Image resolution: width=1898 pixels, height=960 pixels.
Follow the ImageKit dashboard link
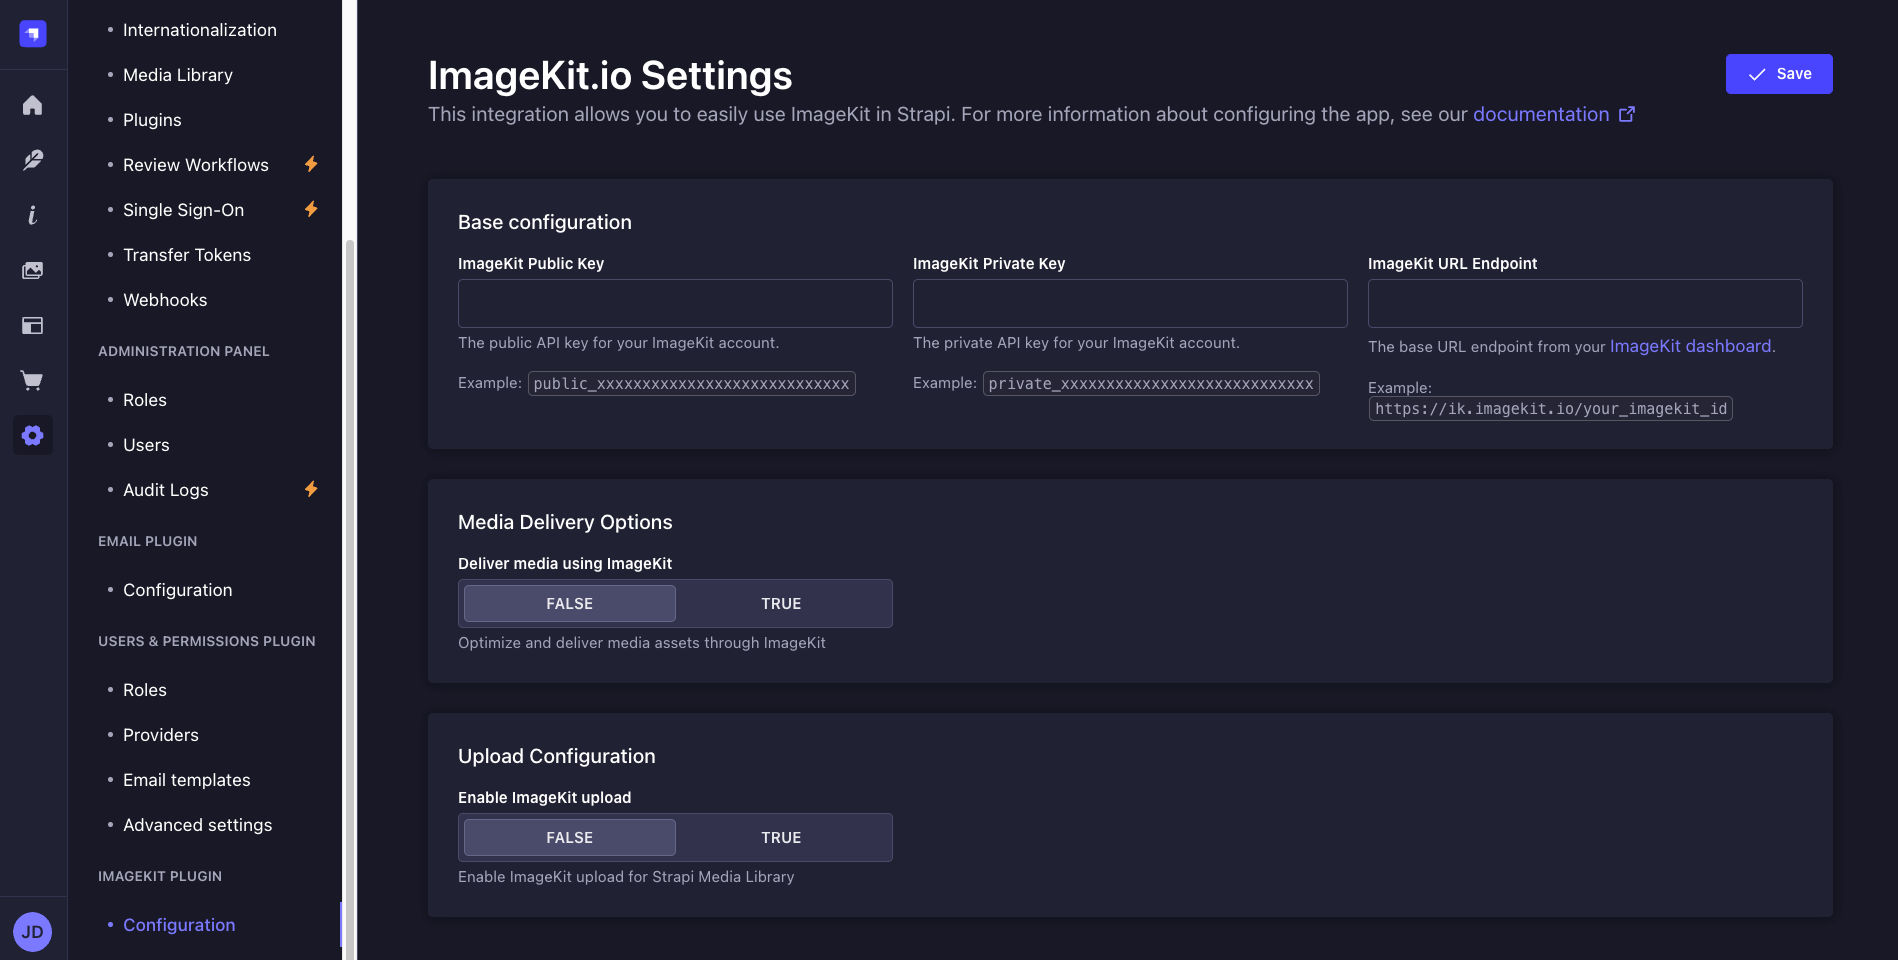[1690, 346]
